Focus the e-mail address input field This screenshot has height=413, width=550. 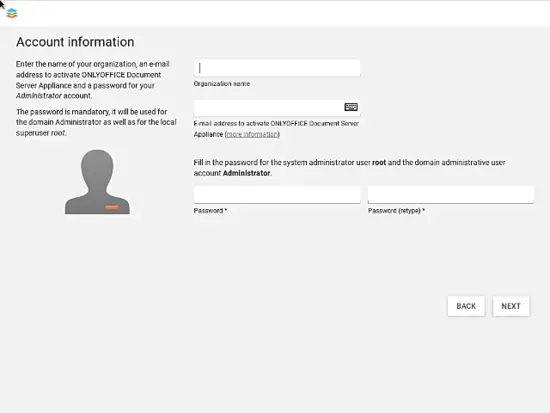[x=277, y=108]
